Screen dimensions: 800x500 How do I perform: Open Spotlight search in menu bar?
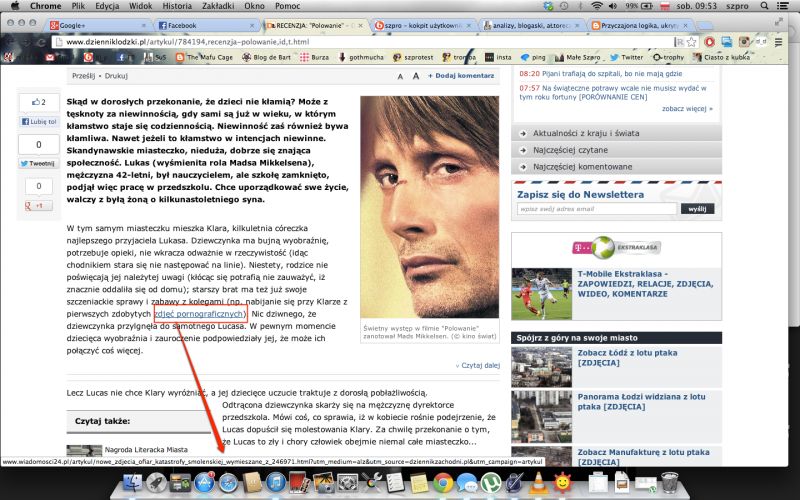[764, 6]
